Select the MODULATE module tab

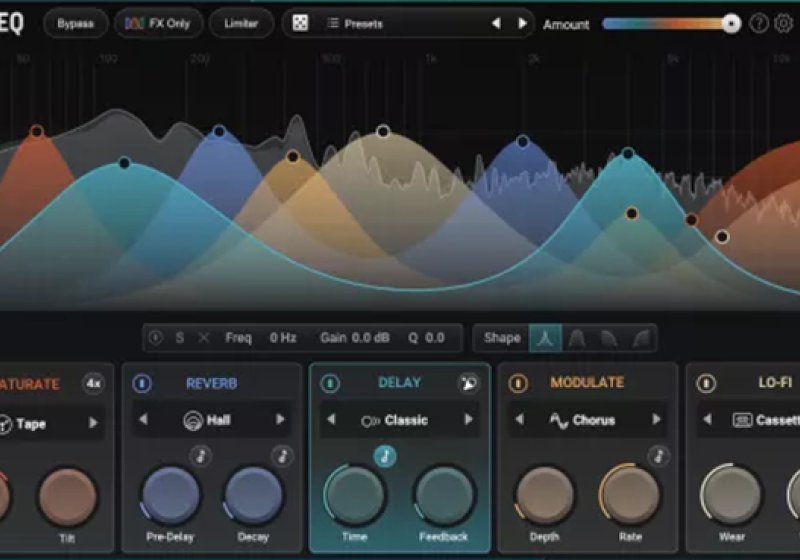click(x=587, y=383)
